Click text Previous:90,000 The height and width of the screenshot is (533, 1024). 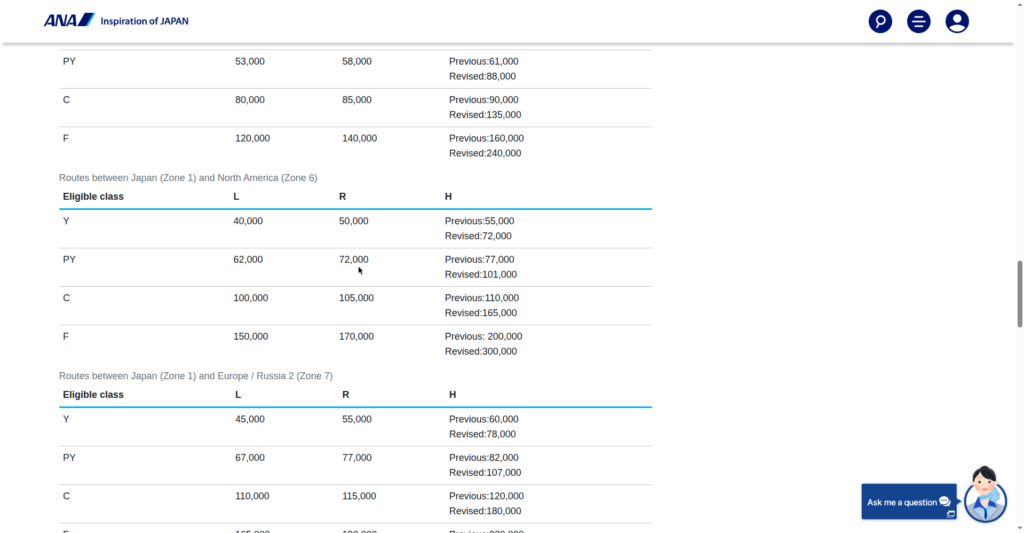484,100
